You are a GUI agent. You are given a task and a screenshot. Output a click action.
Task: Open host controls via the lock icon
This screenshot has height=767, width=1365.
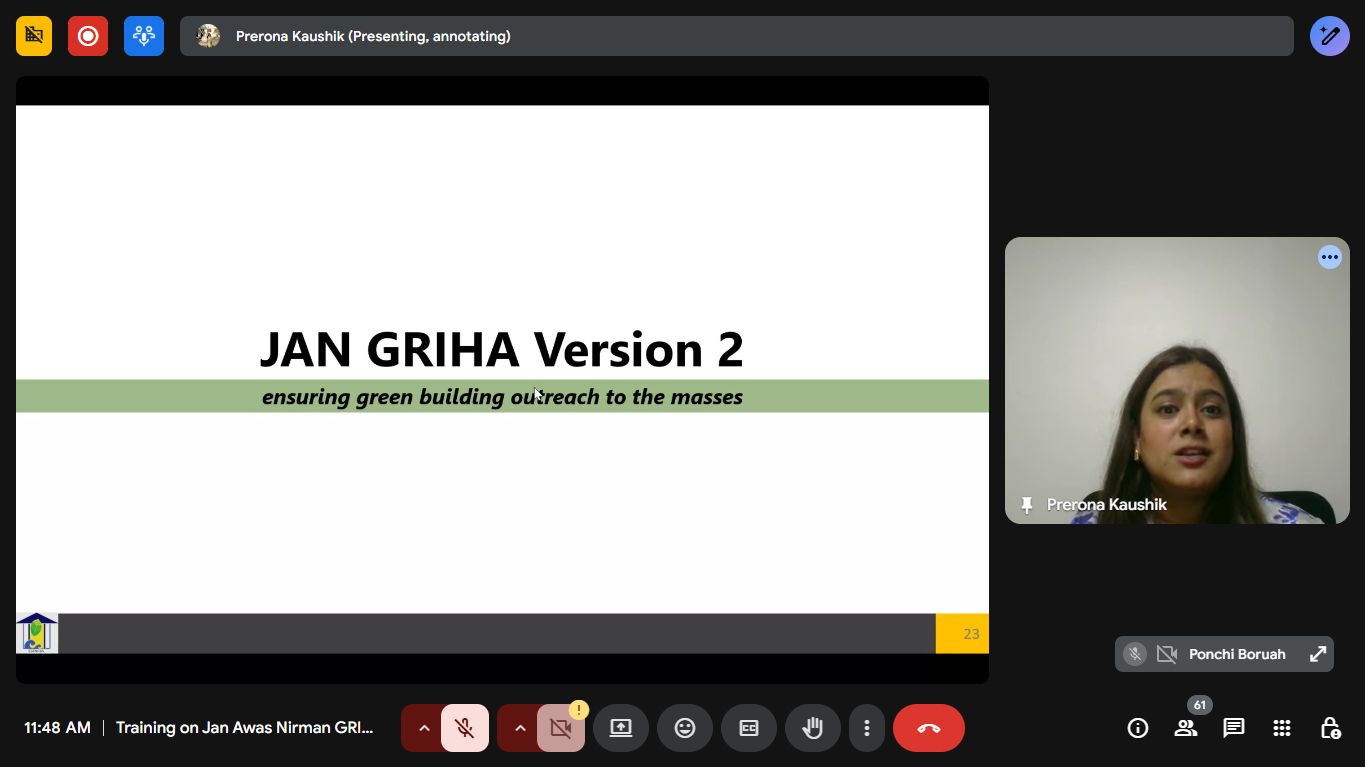click(x=1330, y=728)
